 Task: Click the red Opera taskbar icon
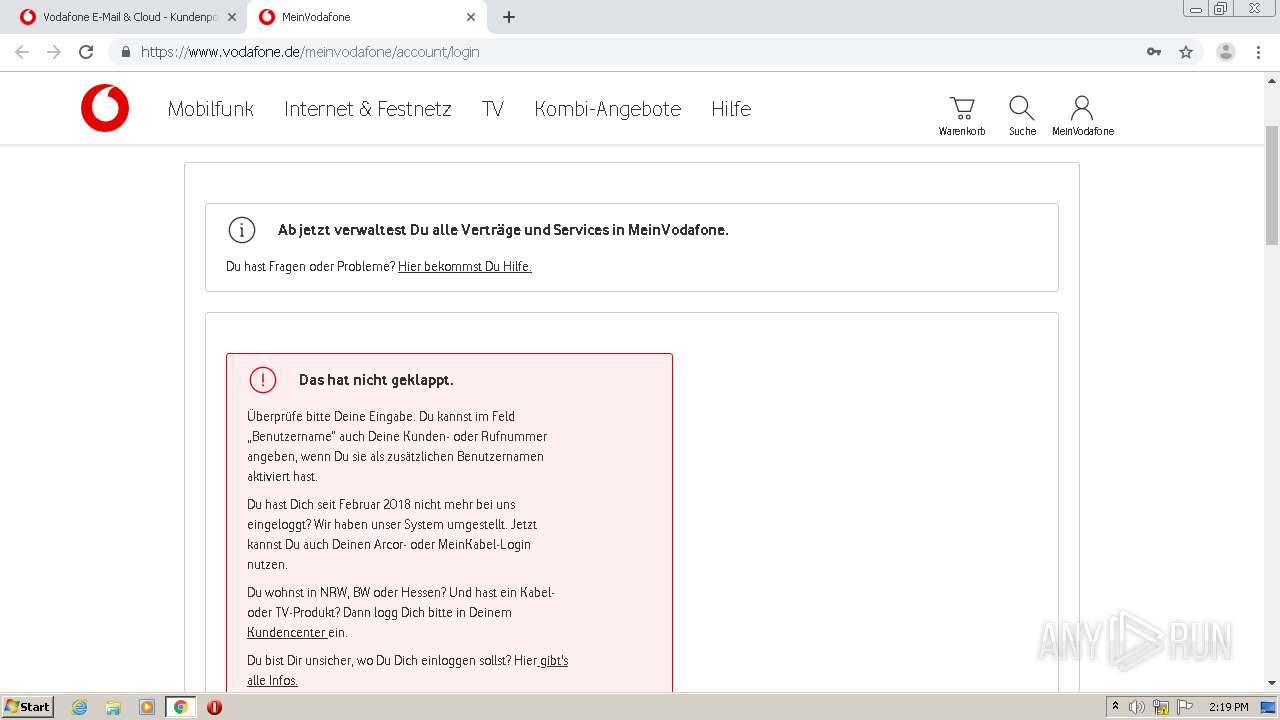click(214, 707)
